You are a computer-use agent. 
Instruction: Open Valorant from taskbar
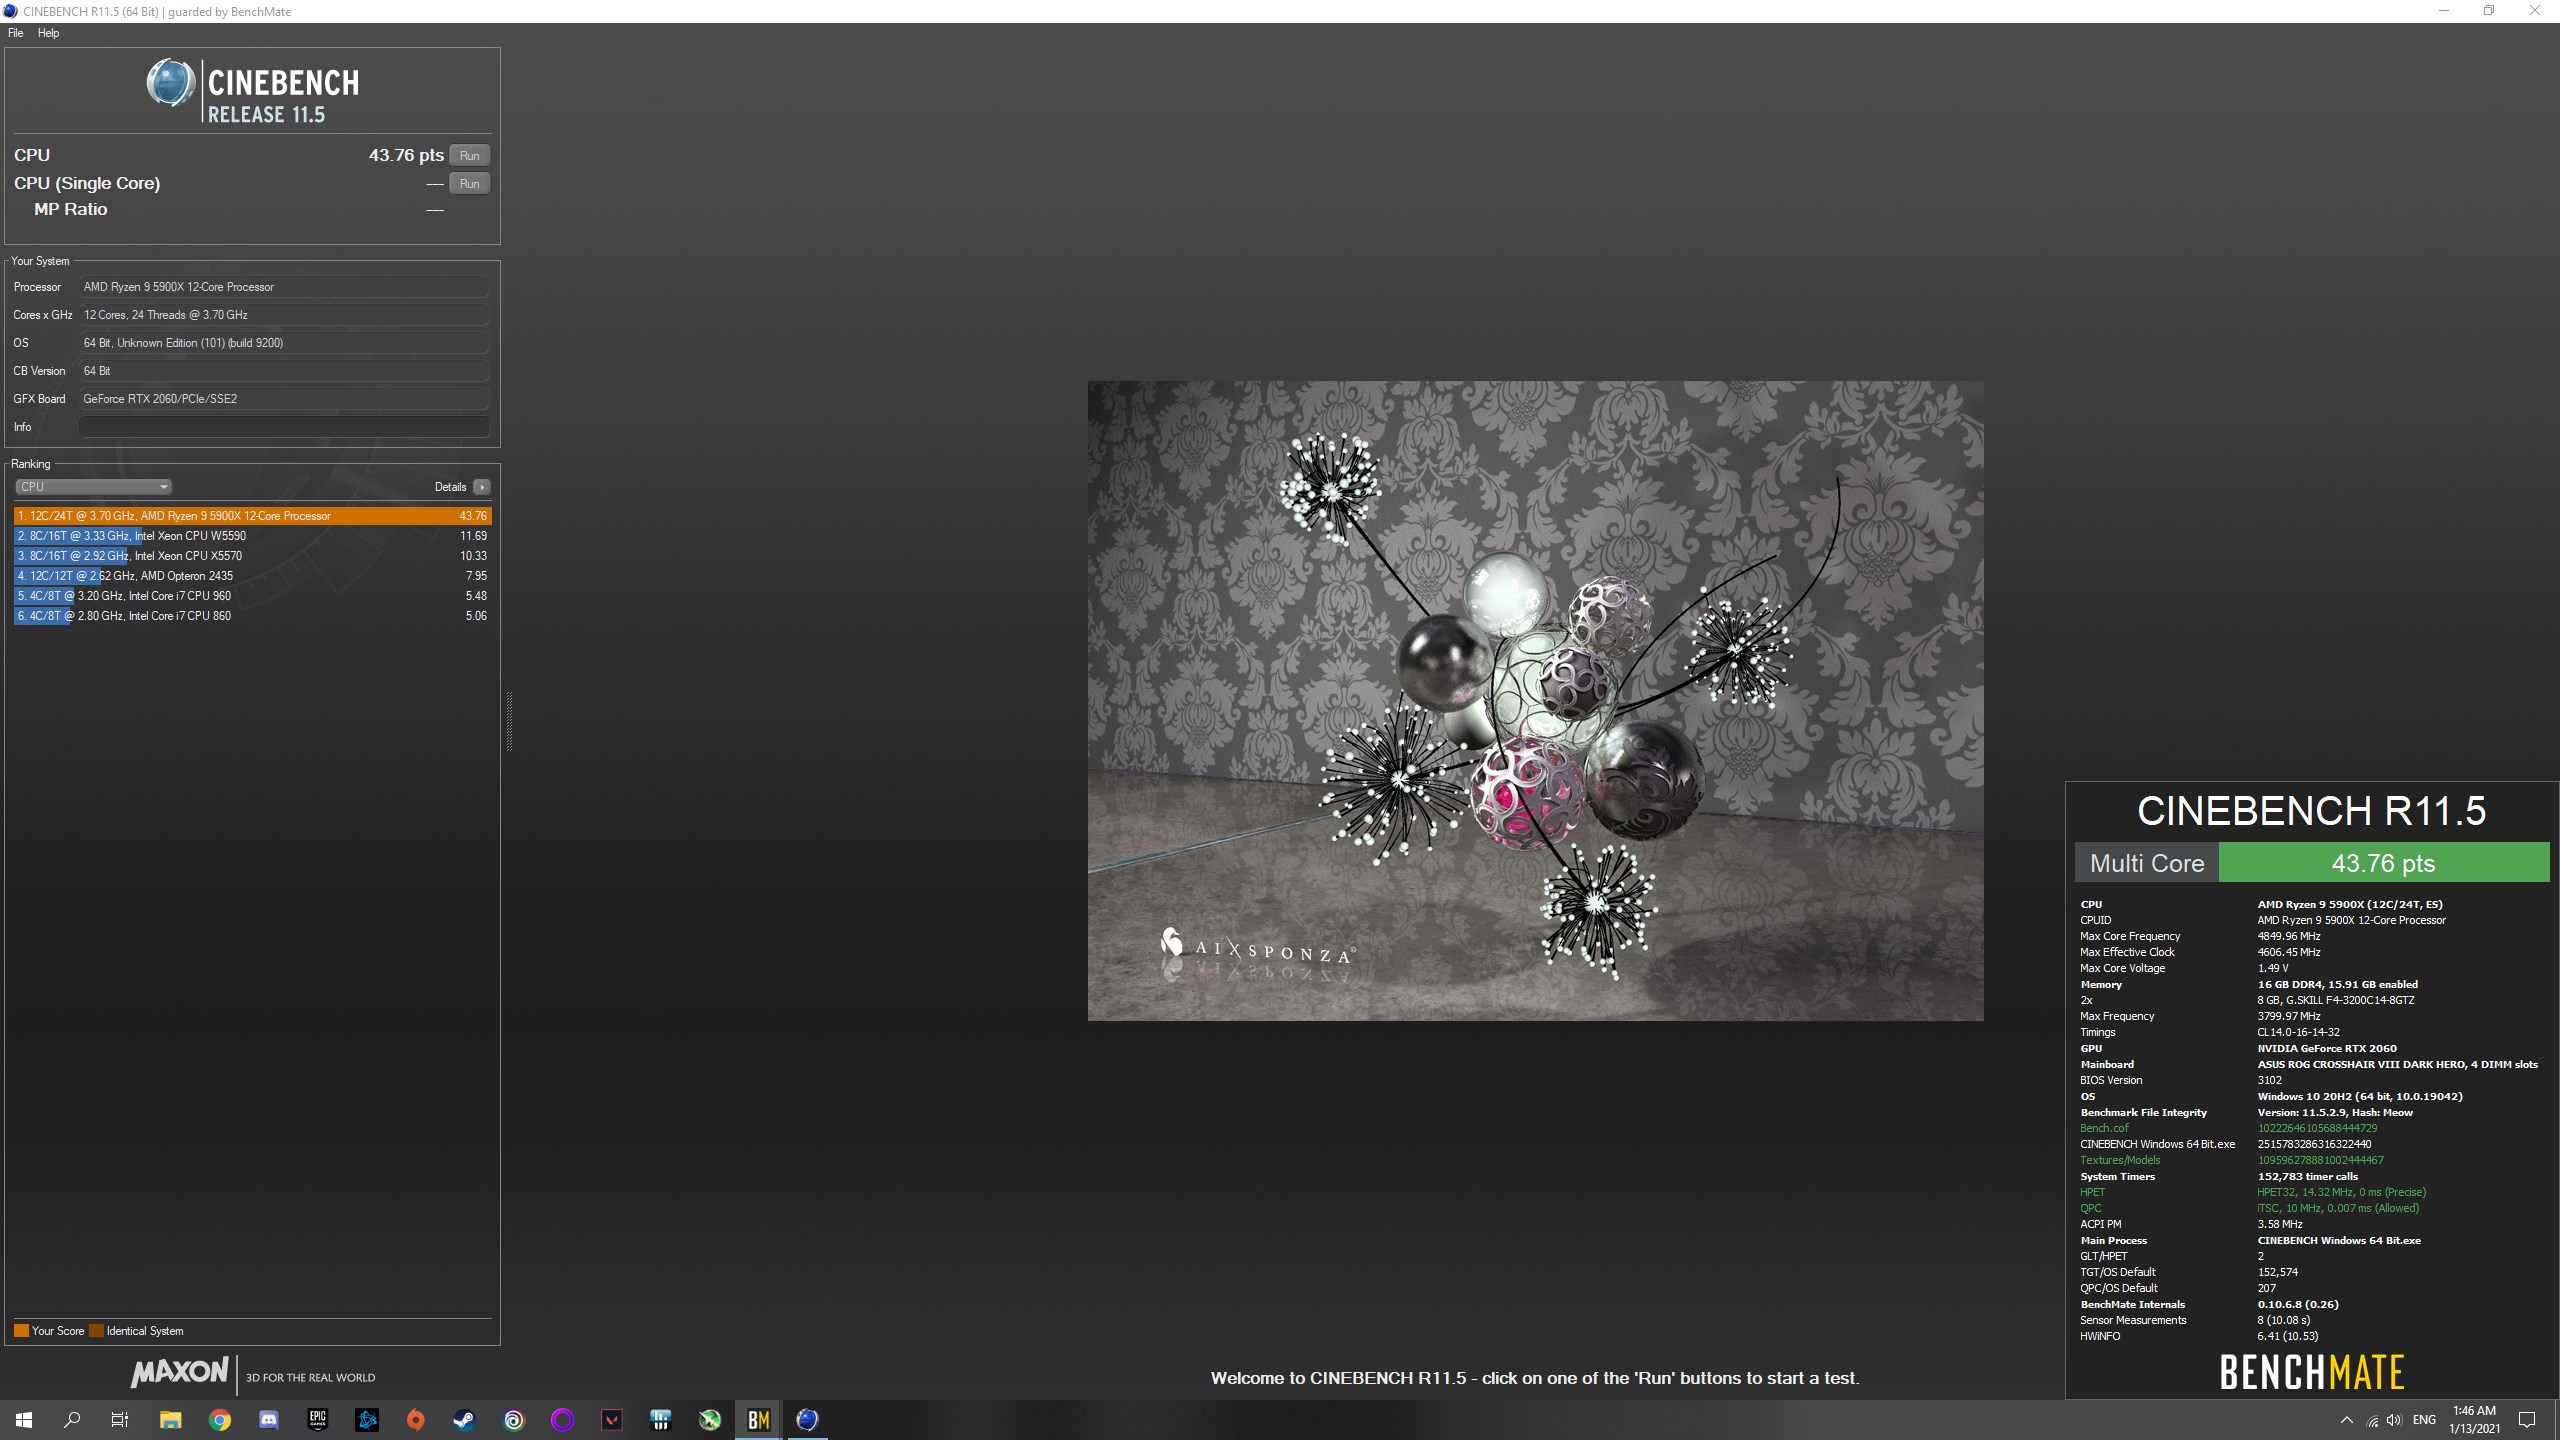(612, 1420)
